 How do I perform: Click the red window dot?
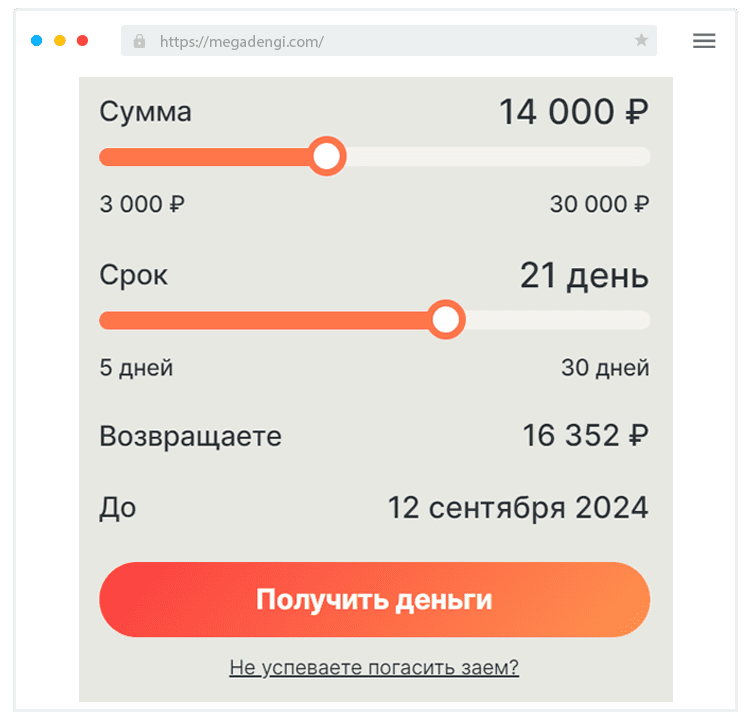[x=82, y=41]
